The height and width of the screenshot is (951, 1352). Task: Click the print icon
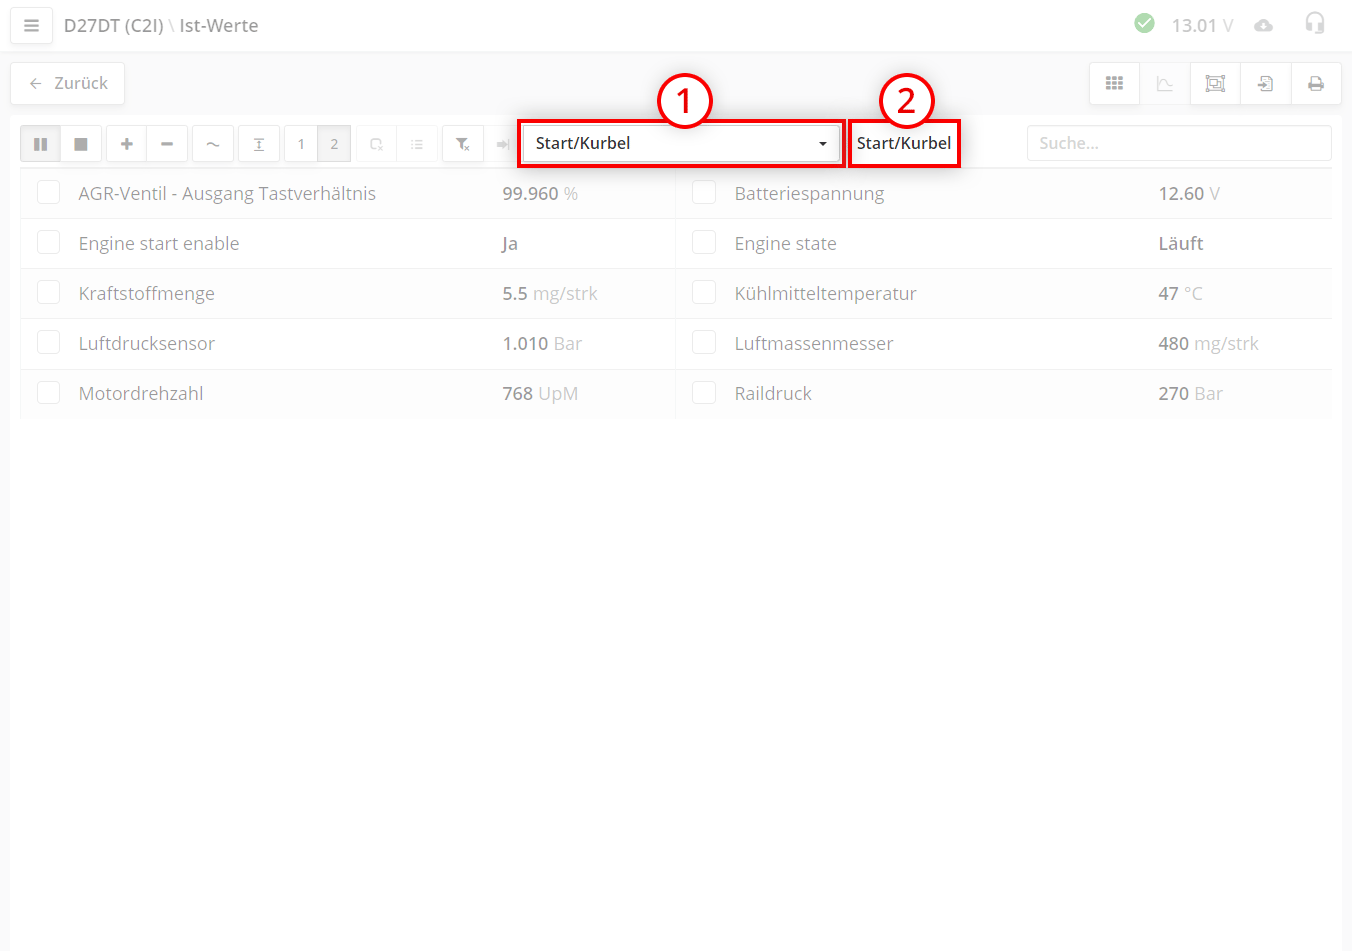tap(1316, 84)
